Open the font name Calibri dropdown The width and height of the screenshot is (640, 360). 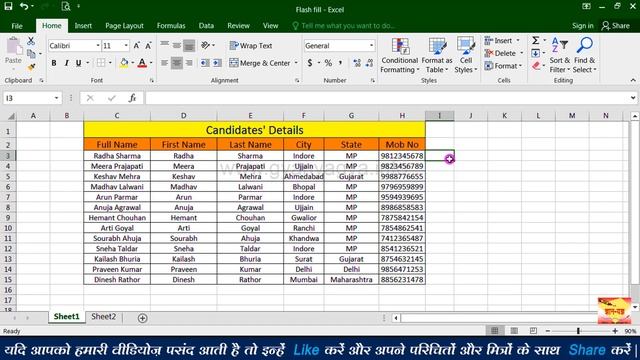98,46
